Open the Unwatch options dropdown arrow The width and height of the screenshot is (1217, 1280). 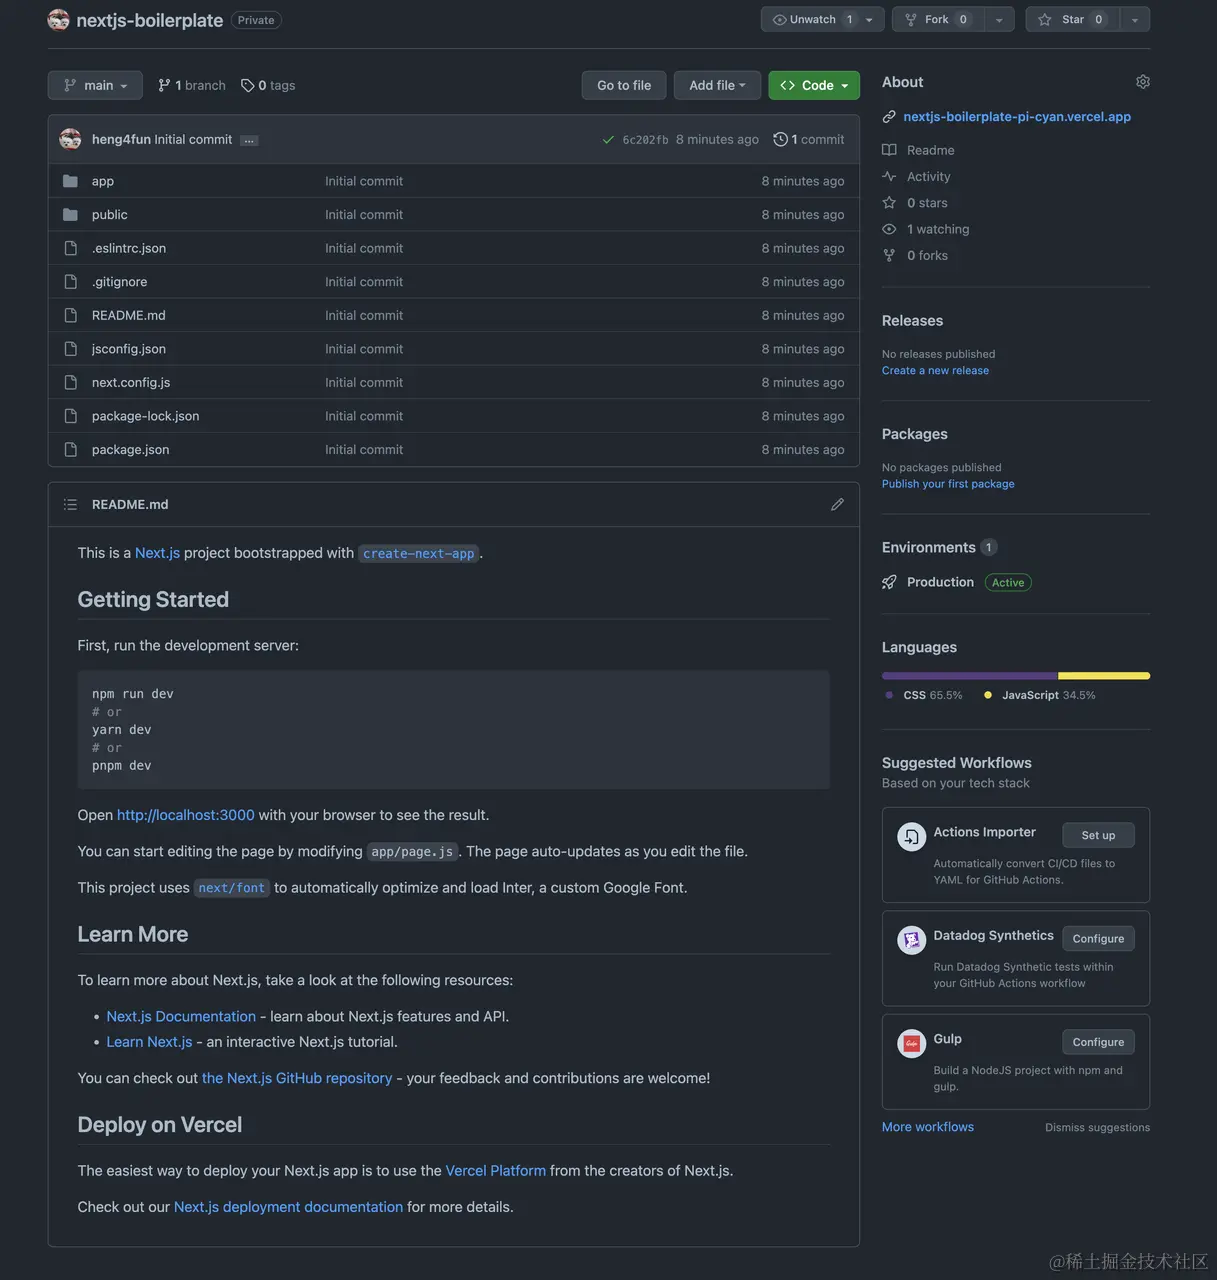pyautogui.click(x=870, y=20)
